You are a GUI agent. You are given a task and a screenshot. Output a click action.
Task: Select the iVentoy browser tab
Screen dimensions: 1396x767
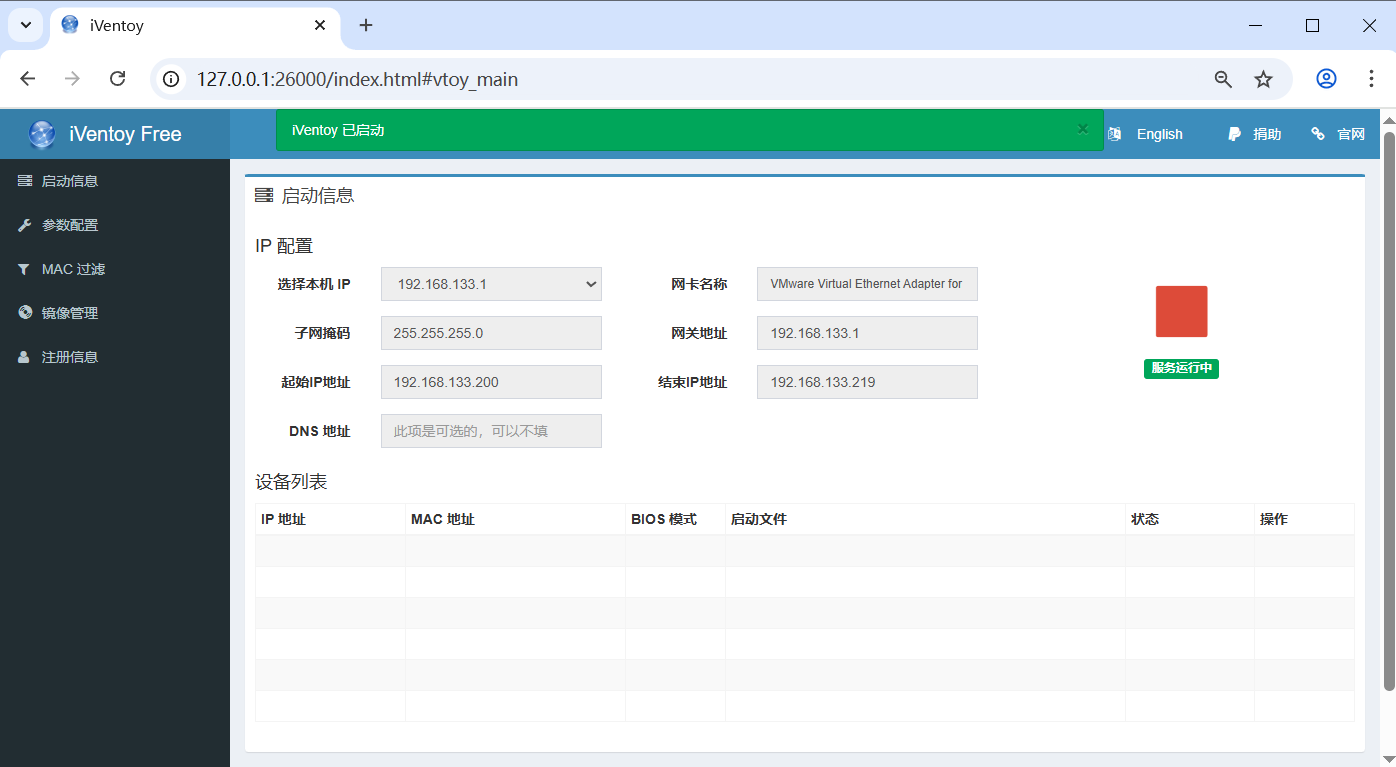[x=195, y=26]
